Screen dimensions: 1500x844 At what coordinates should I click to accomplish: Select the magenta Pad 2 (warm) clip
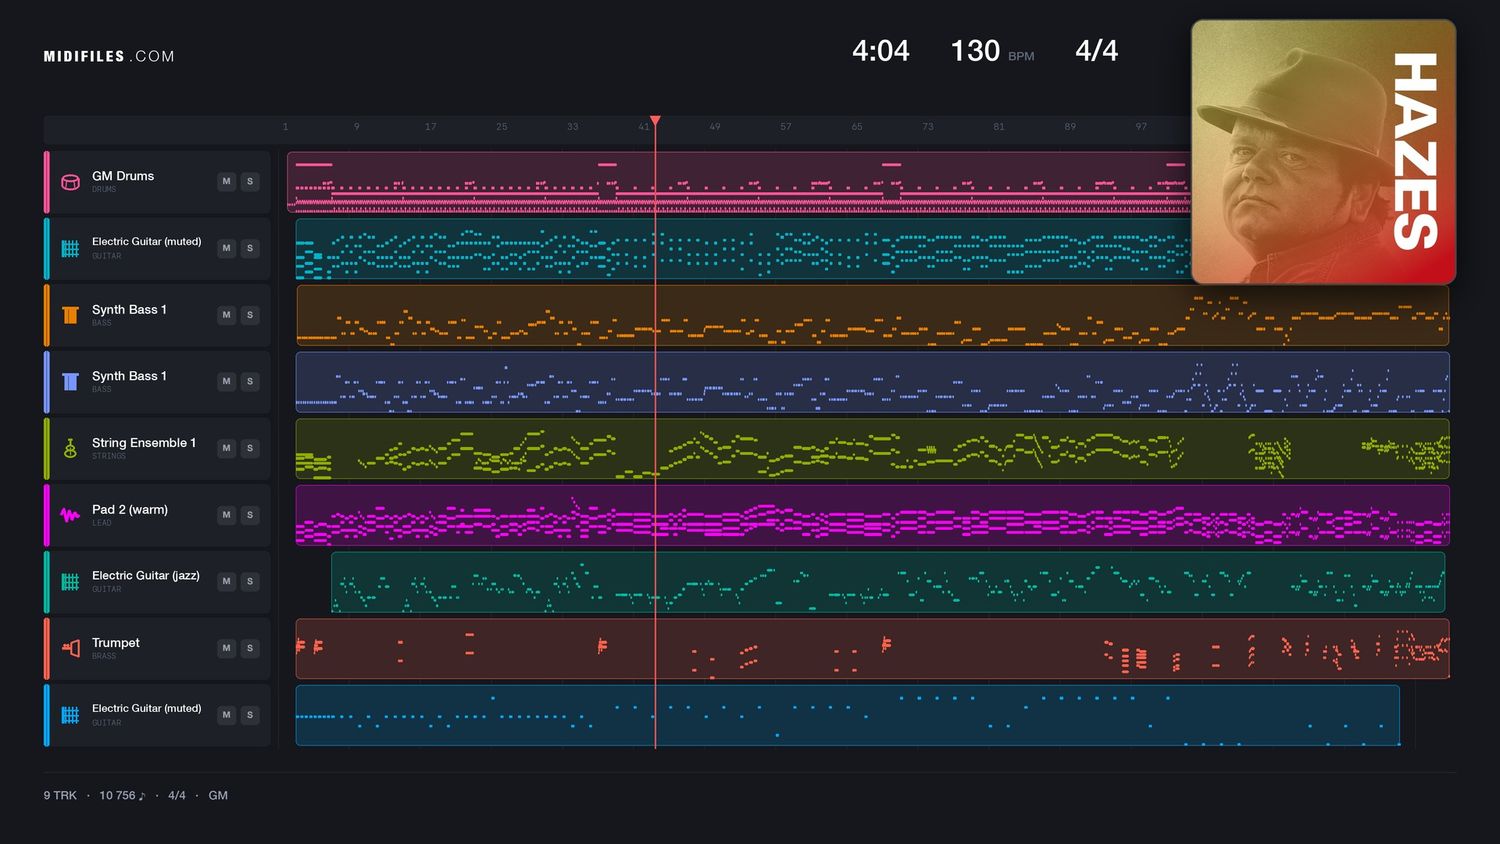pyautogui.click(x=872, y=515)
